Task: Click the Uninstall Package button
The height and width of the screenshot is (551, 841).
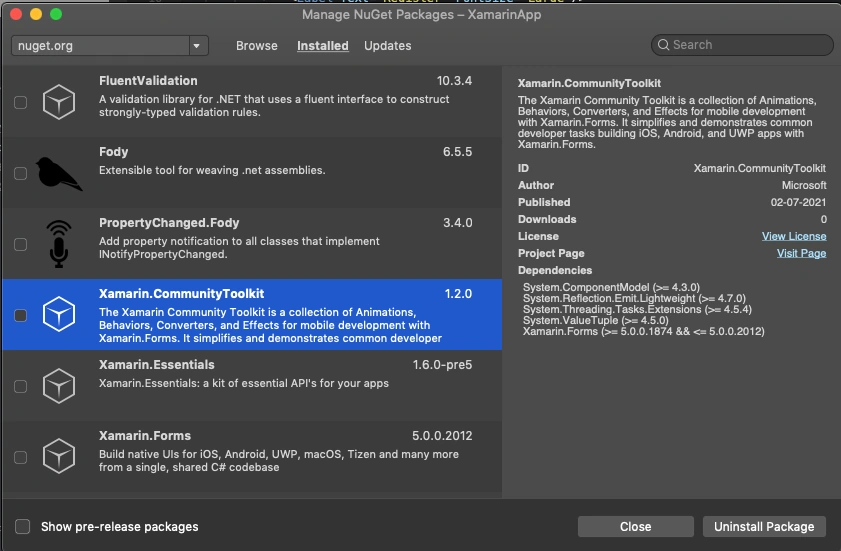Action: click(764, 526)
